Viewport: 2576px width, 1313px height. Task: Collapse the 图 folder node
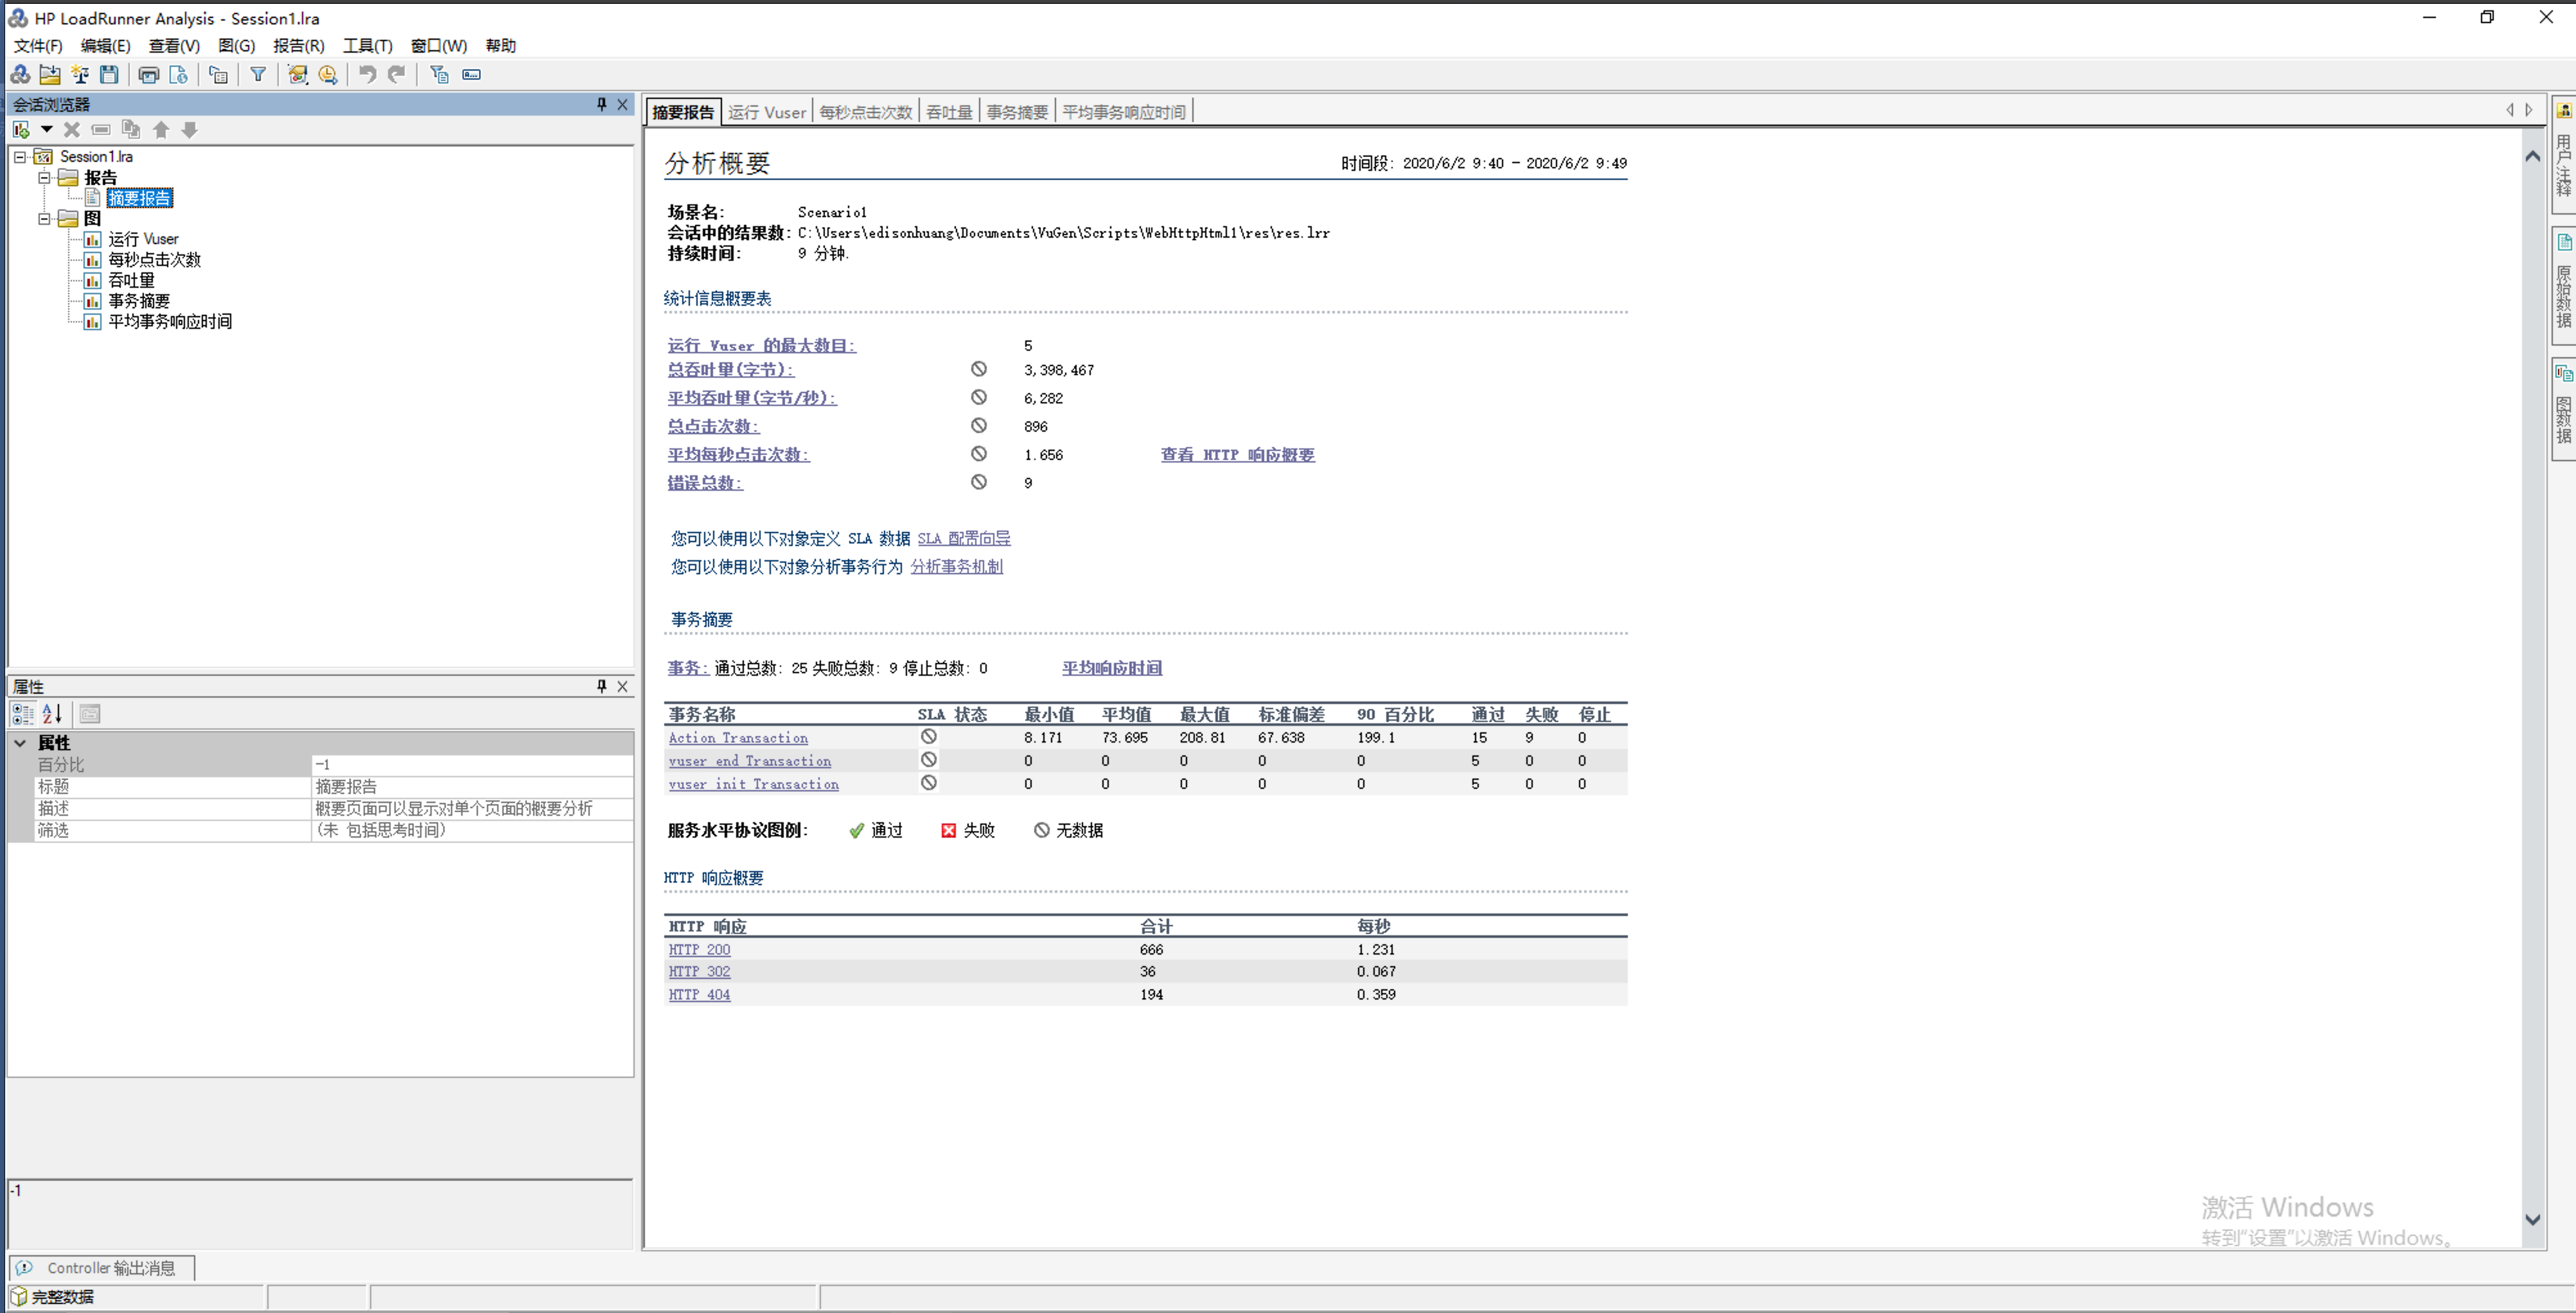point(44,219)
